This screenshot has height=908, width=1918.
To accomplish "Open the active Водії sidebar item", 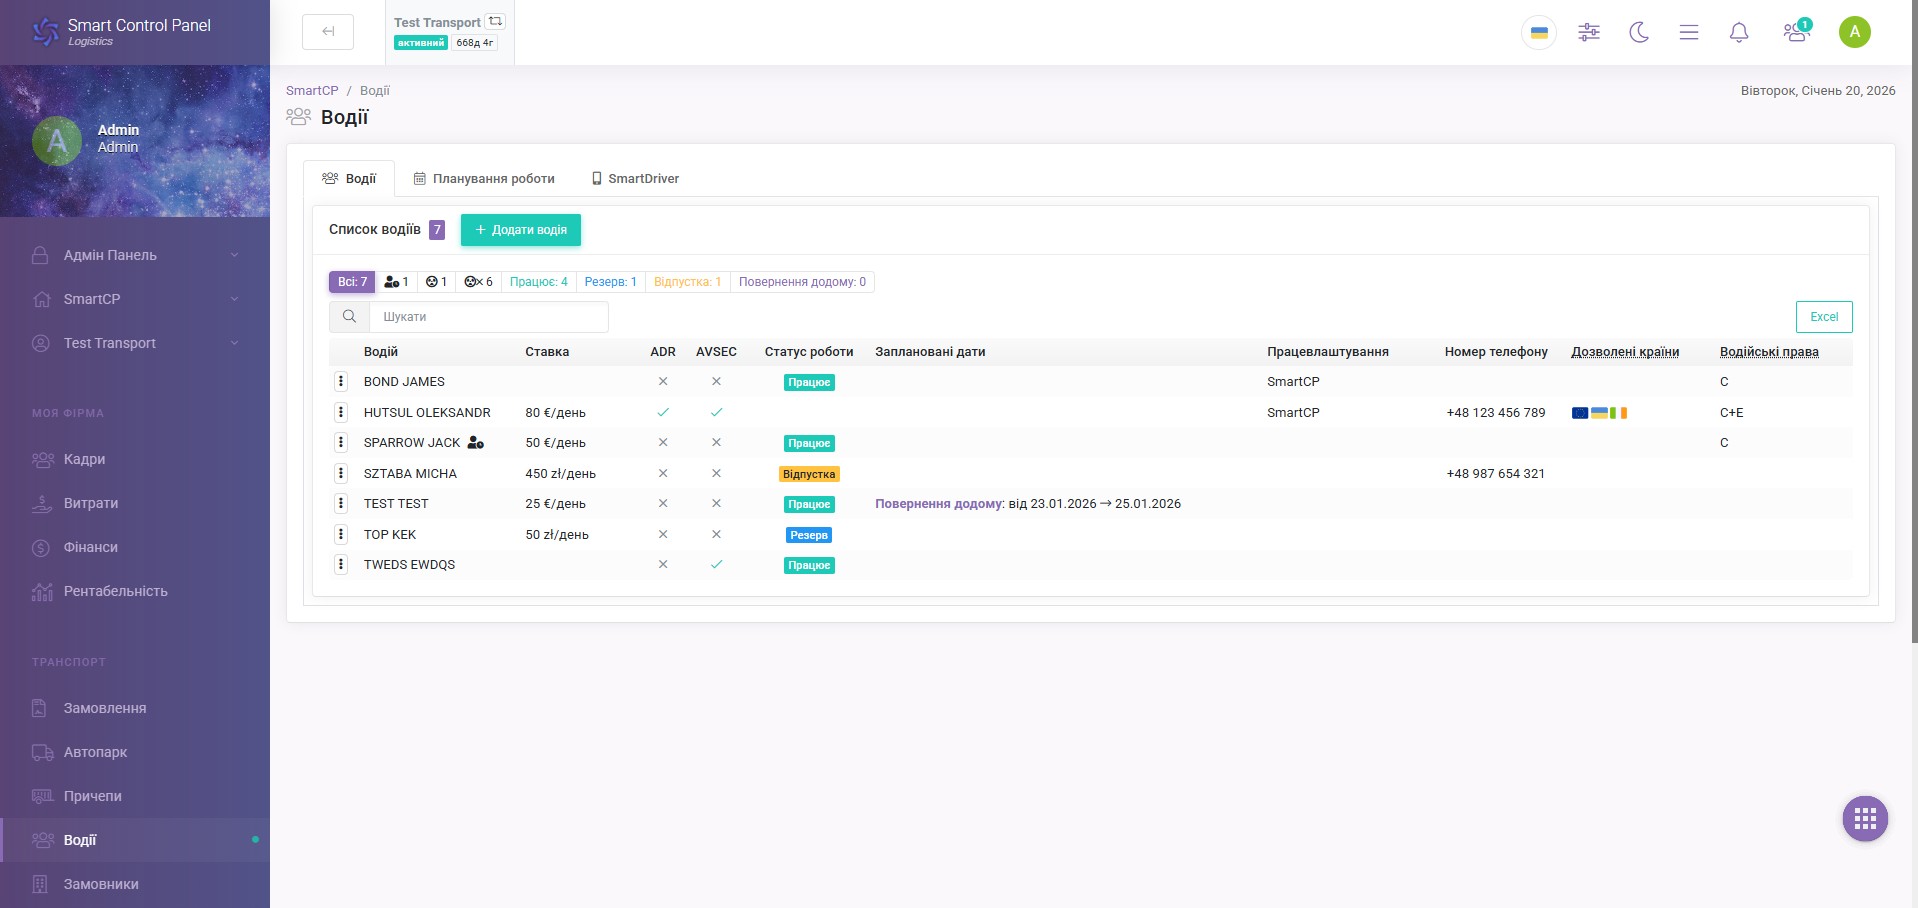I will click(x=135, y=840).
